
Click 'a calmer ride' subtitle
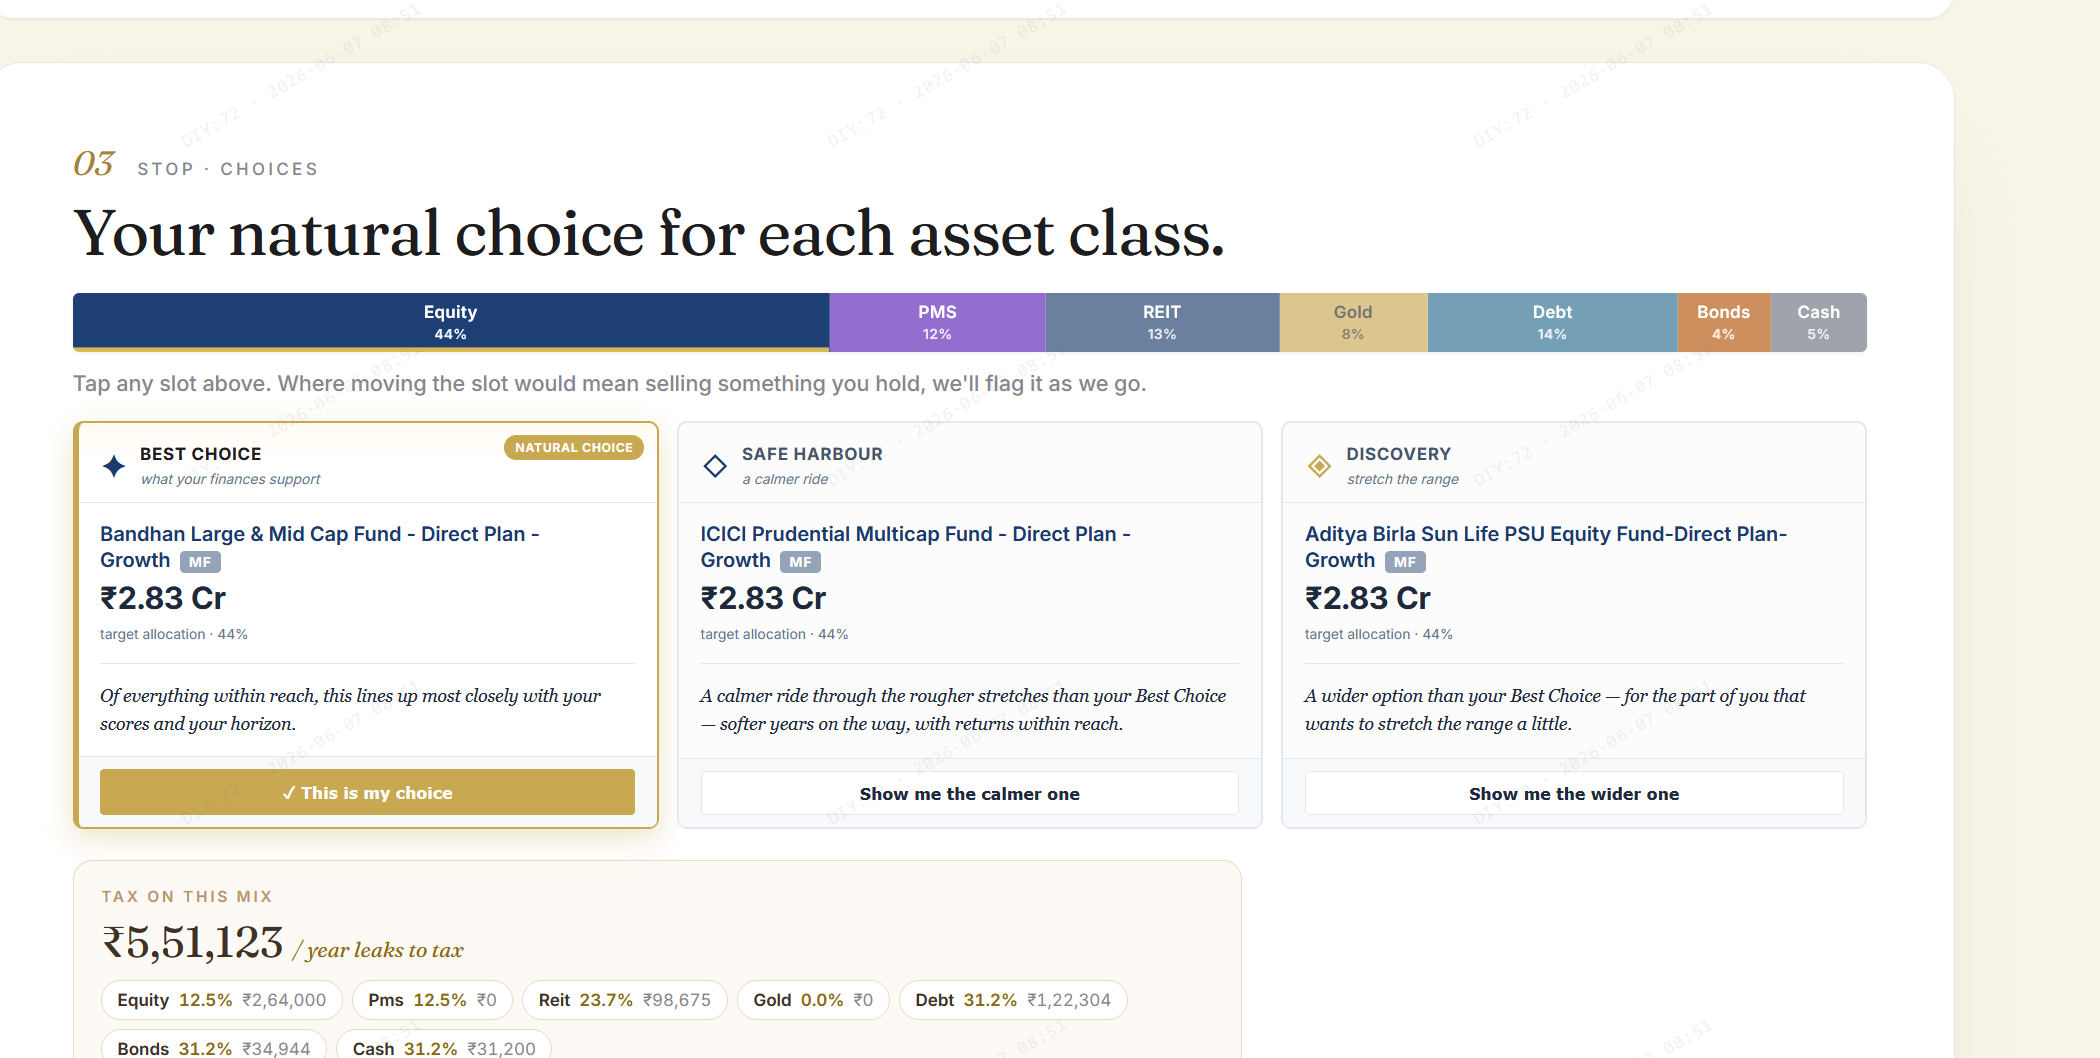pyautogui.click(x=785, y=479)
